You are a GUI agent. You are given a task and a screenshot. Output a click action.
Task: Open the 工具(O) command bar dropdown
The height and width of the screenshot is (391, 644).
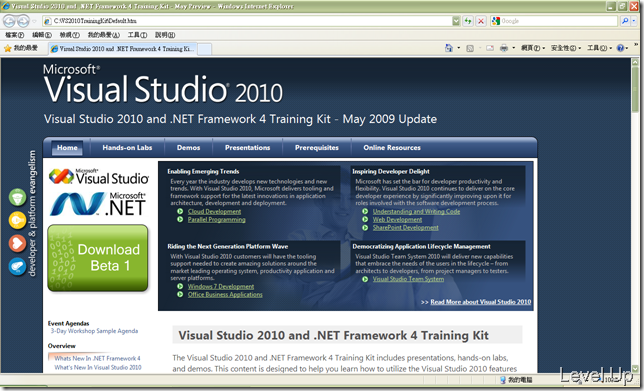coord(599,48)
